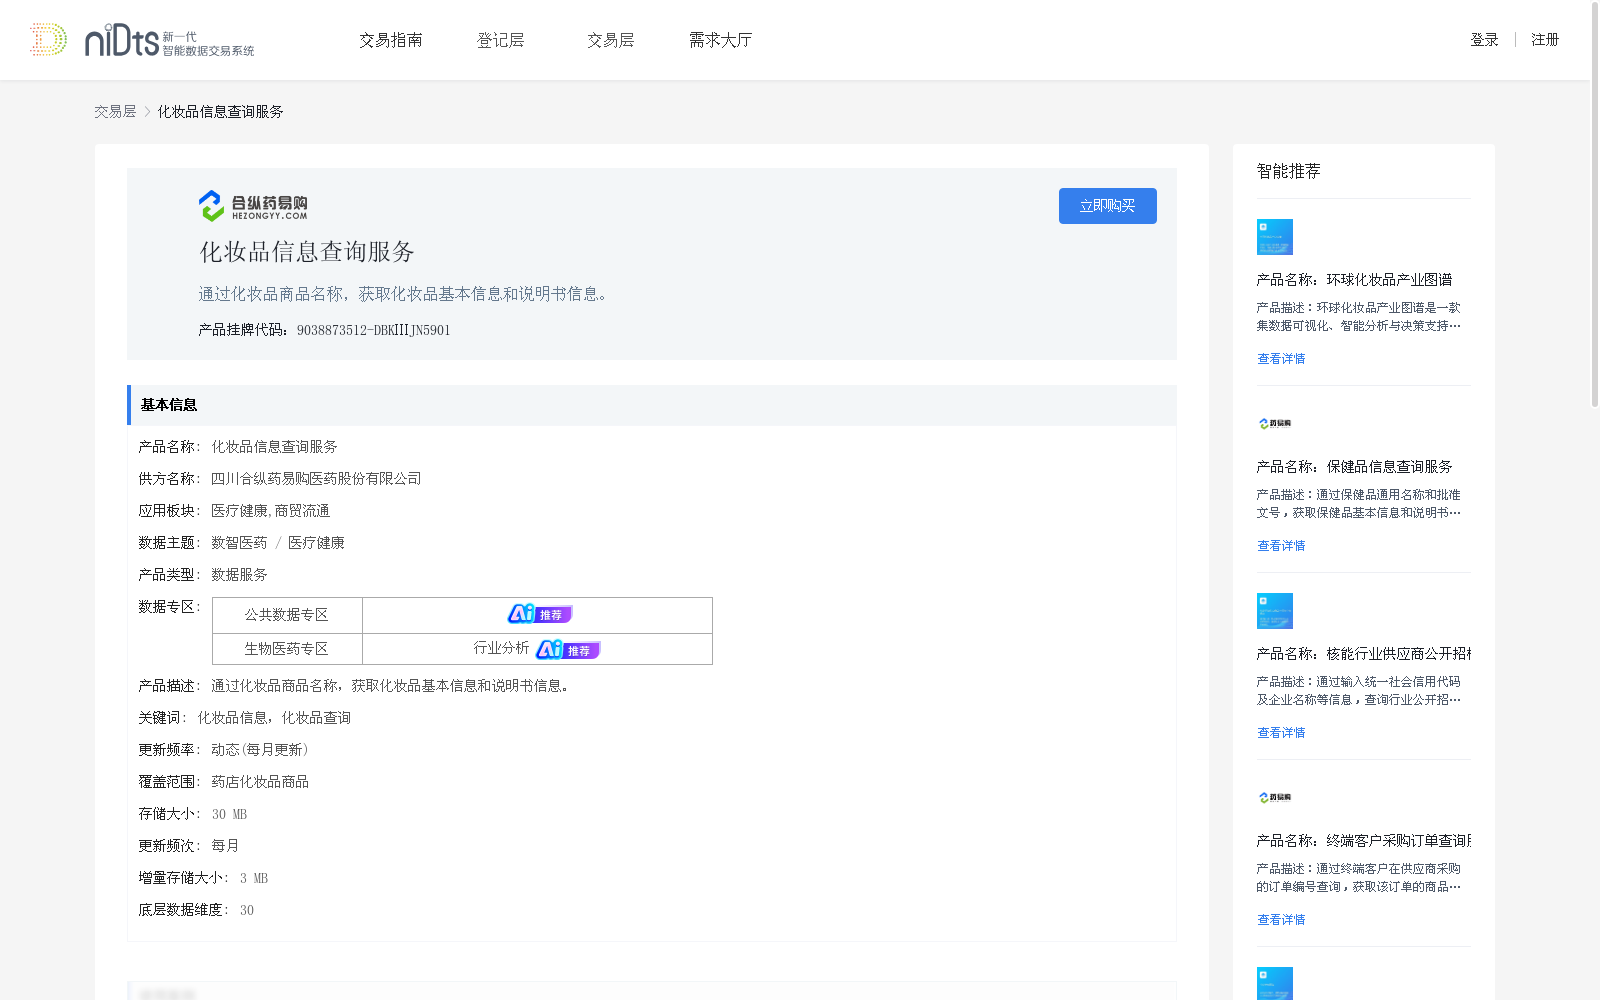This screenshot has width=1600, height=1000.
Task: Click the supplier name 四川合纵药易购医药股份有限公司
Action: [x=316, y=479]
